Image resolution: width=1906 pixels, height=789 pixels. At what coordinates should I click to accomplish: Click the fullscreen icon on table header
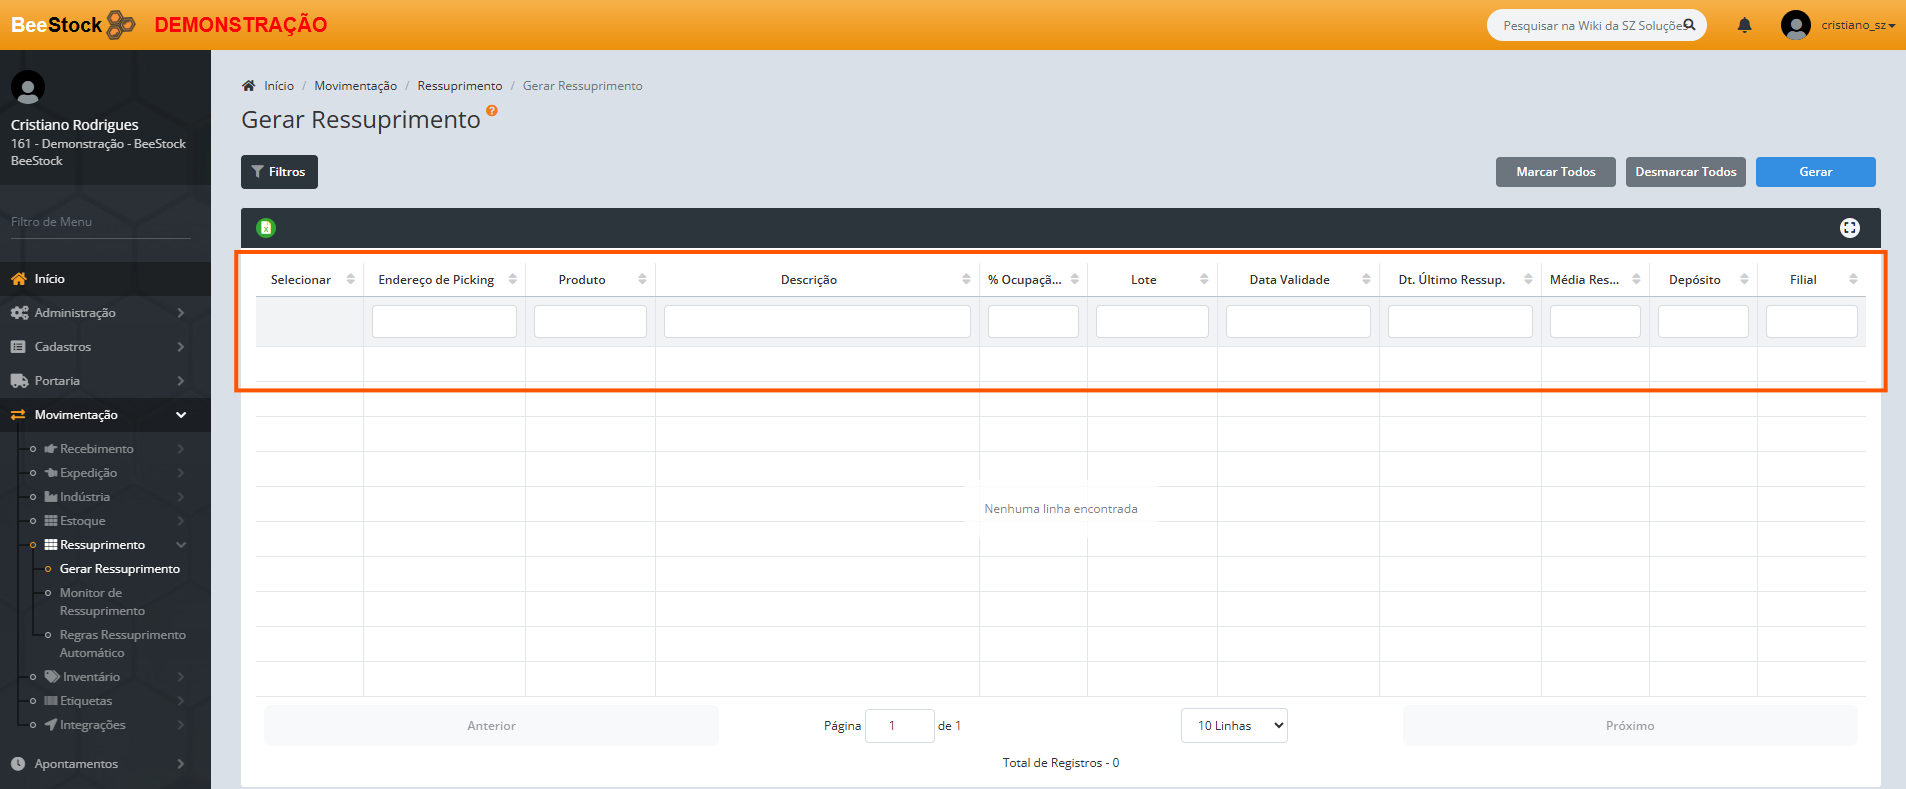tap(1849, 228)
